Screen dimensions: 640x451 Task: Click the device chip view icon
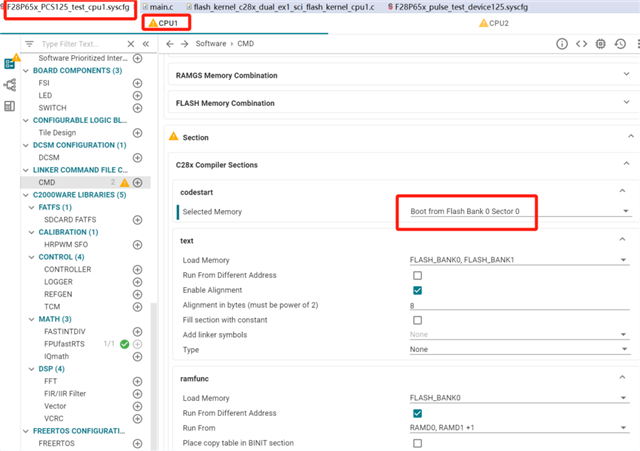point(600,44)
